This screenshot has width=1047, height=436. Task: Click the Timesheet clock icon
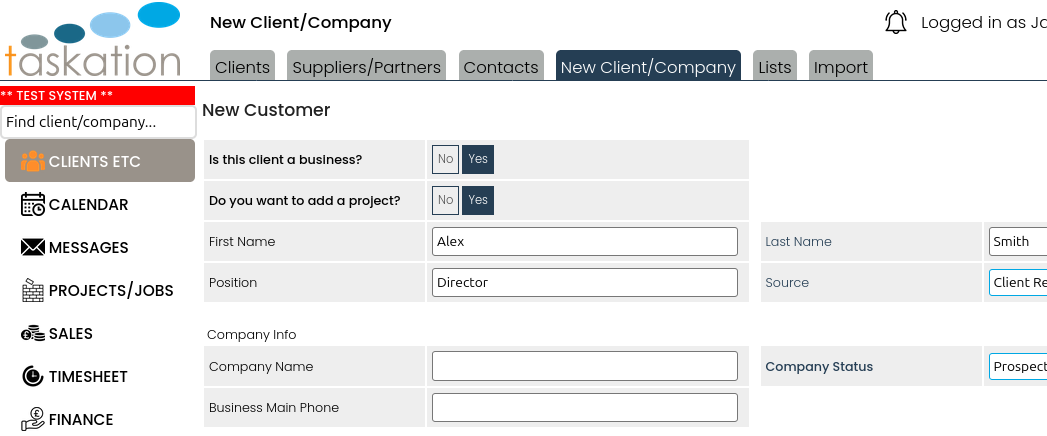(33, 376)
